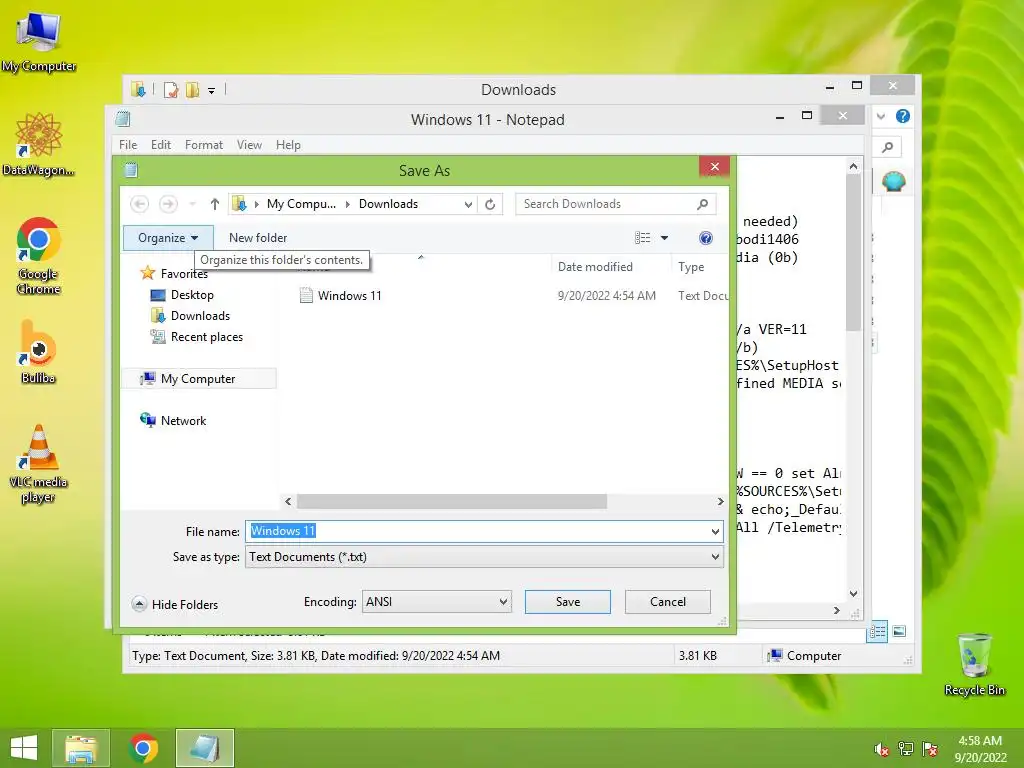
Task: Select Network in navigation pane
Action: 183,421
